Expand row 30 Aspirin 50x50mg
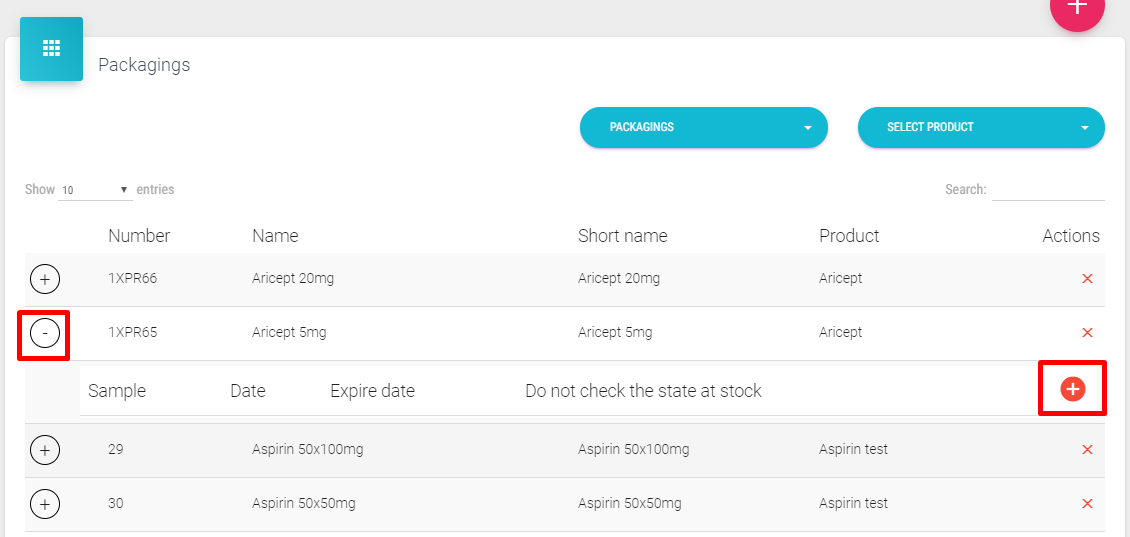This screenshot has height=537, width=1130. click(x=45, y=504)
